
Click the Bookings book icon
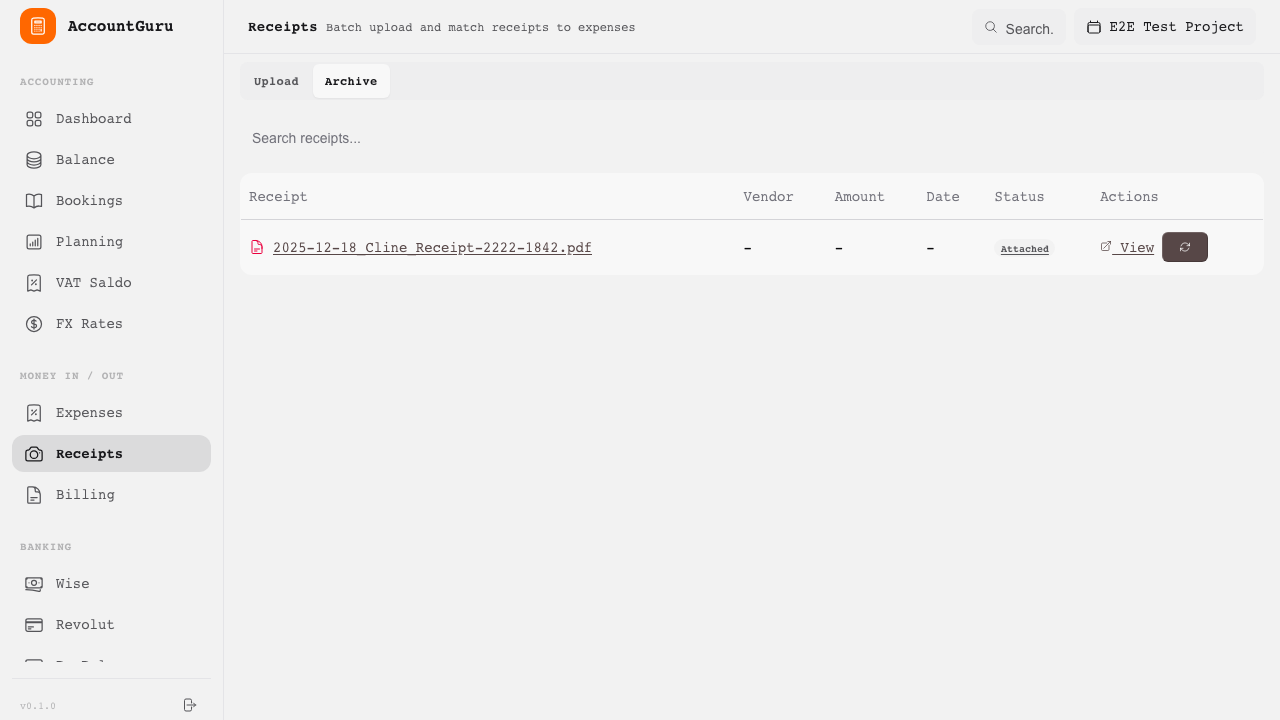click(33, 200)
